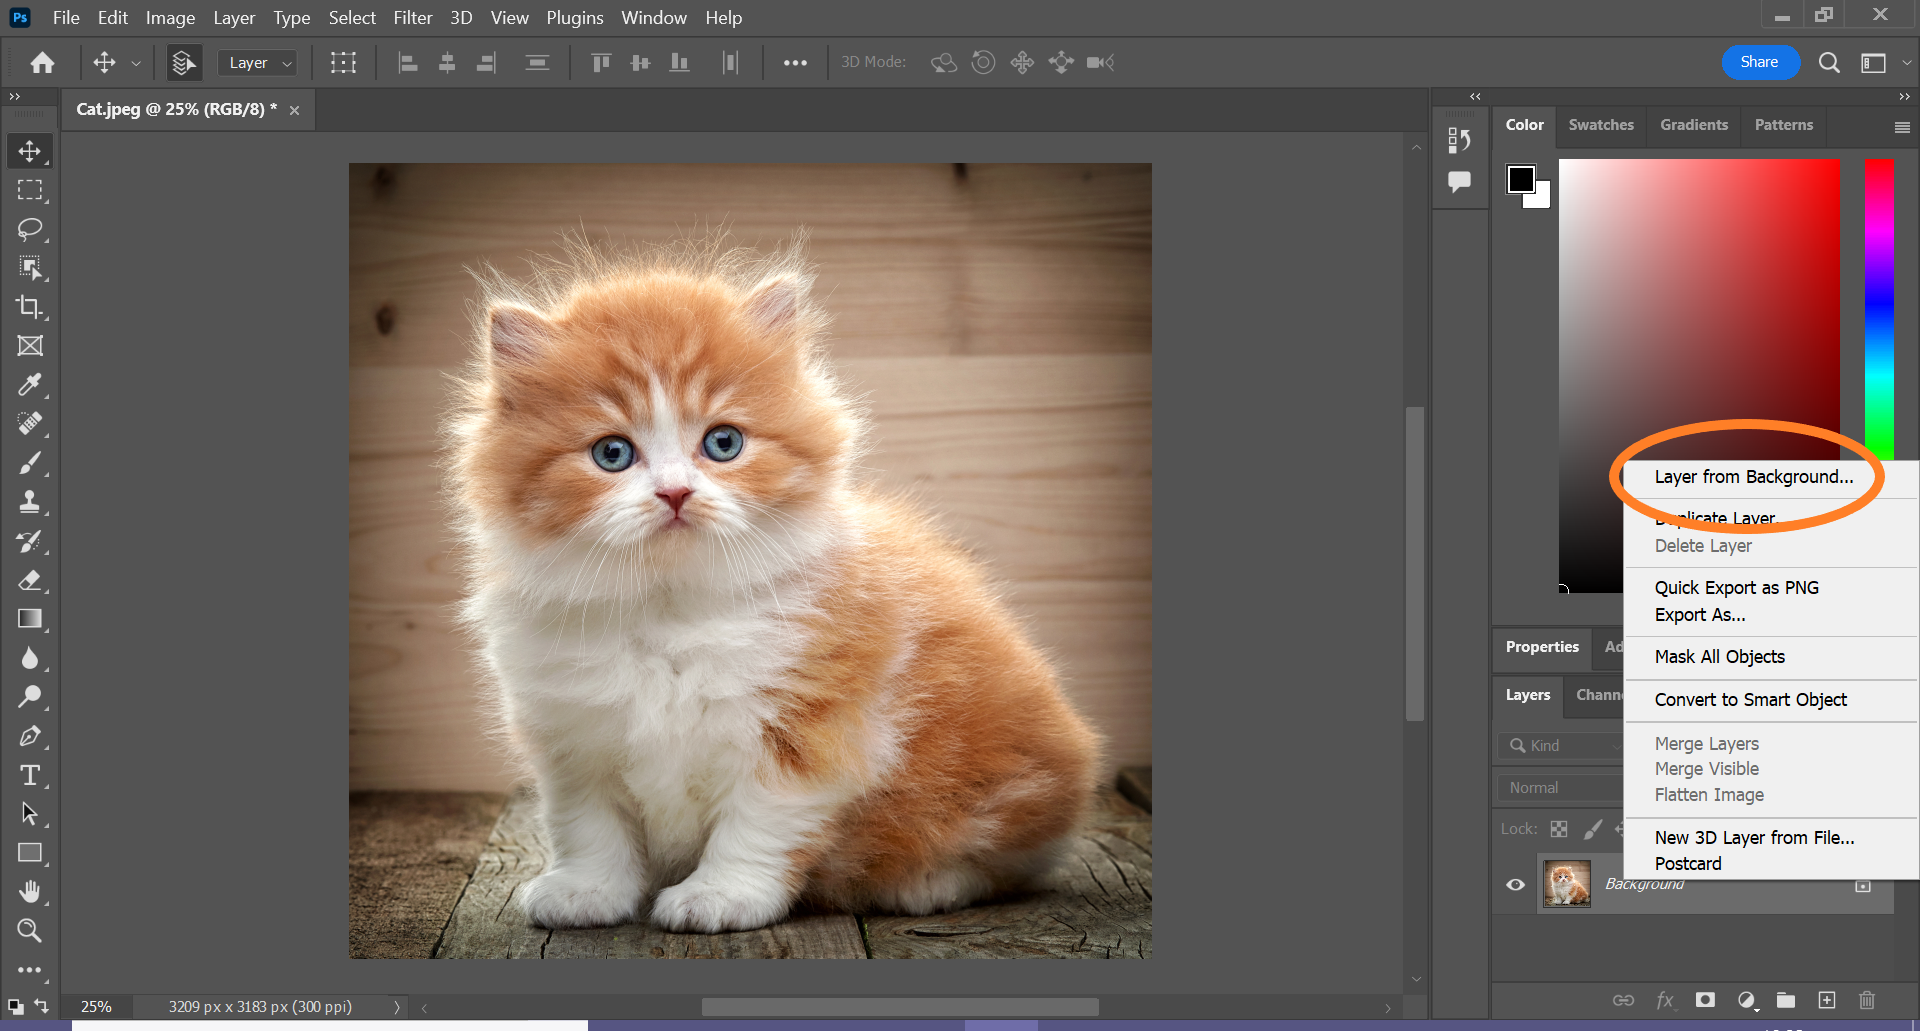Select the Blur tool
This screenshot has width=1920, height=1031.
click(x=30, y=658)
